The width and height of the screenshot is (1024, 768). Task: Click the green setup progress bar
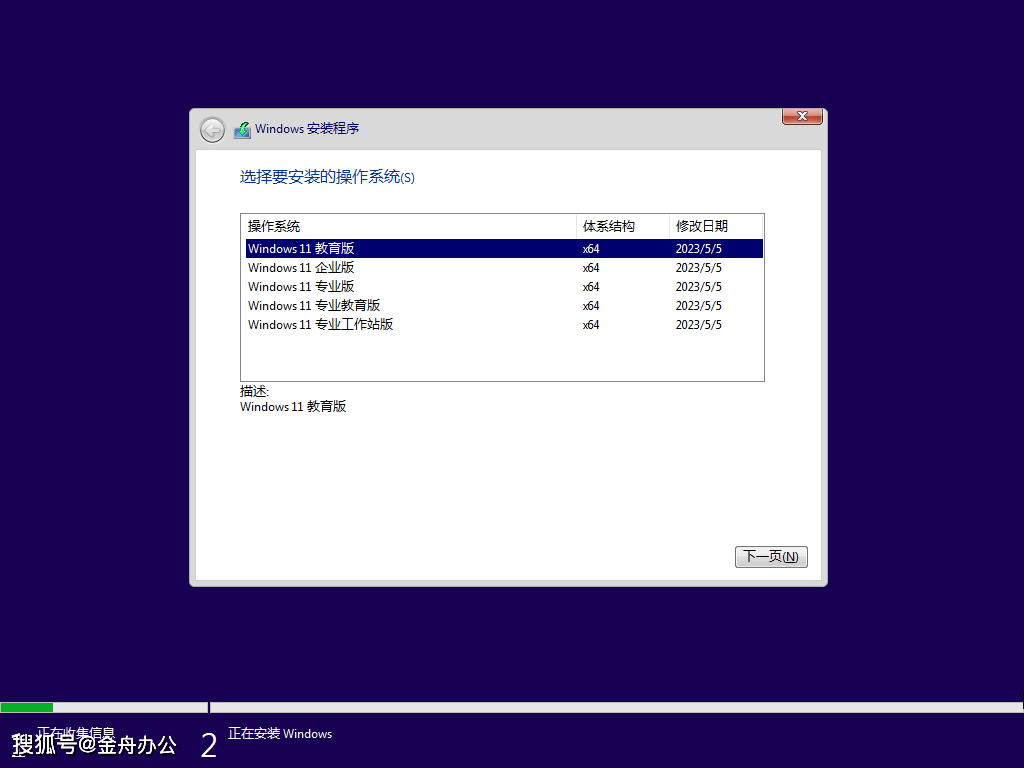pos(27,707)
